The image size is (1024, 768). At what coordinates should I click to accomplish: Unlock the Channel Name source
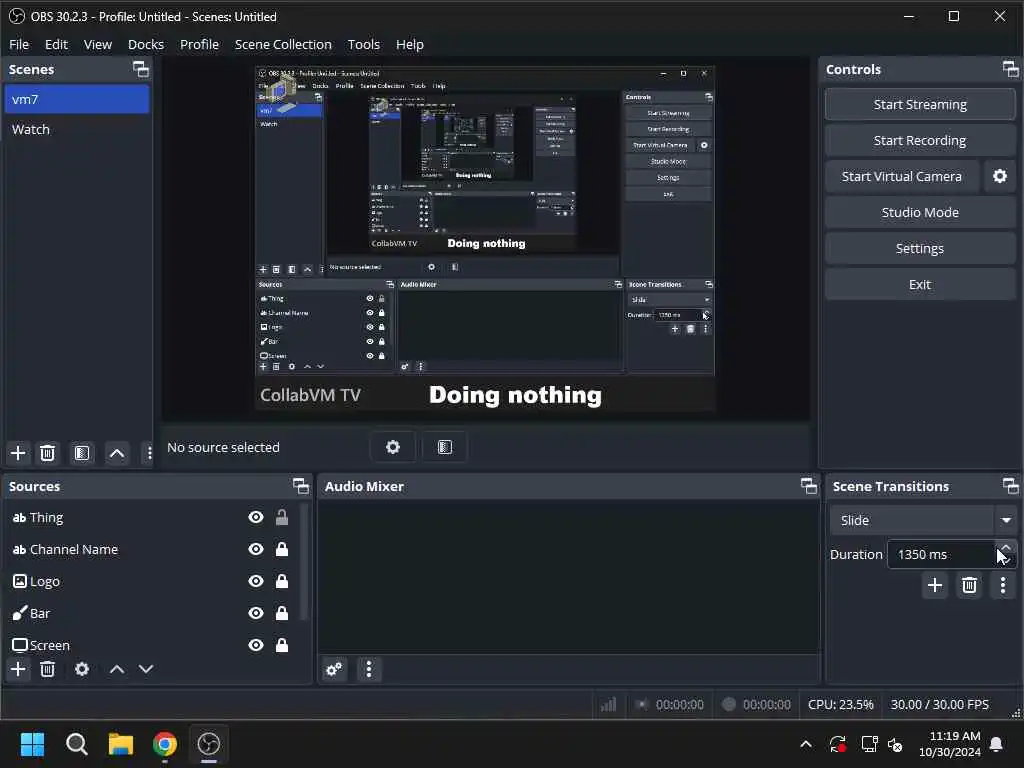[x=281, y=549]
